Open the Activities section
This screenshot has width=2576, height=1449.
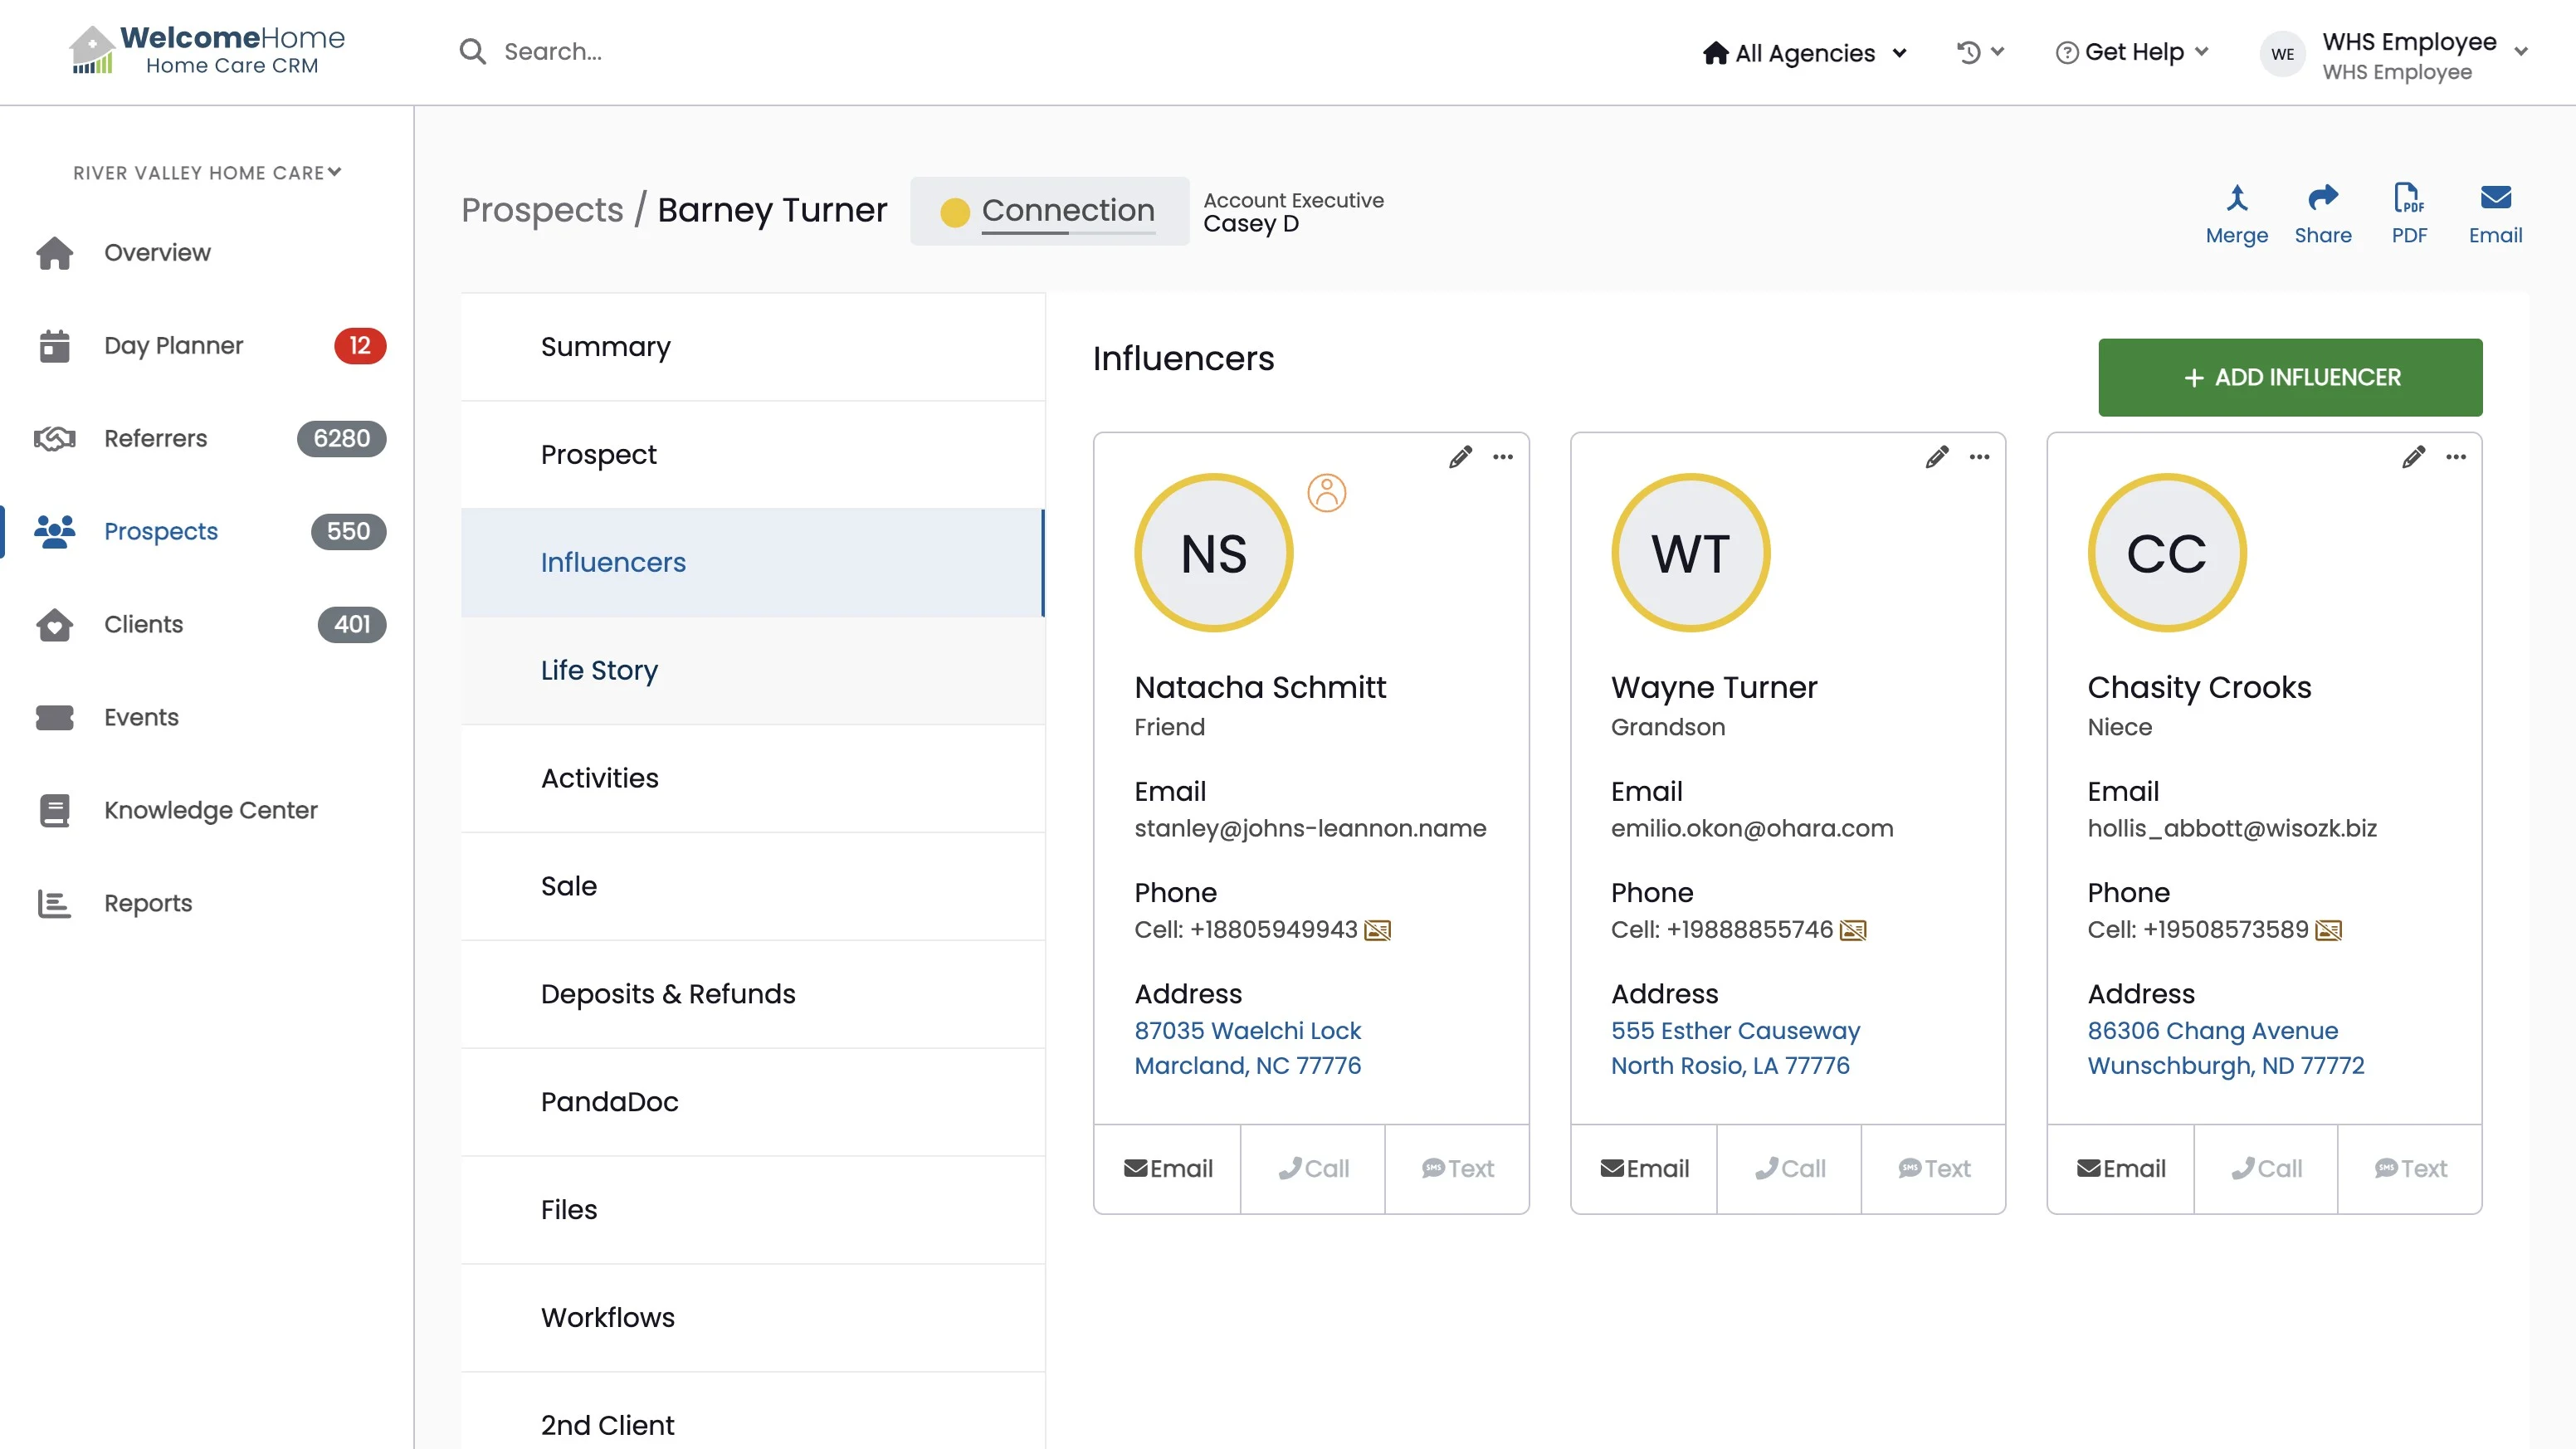point(599,778)
